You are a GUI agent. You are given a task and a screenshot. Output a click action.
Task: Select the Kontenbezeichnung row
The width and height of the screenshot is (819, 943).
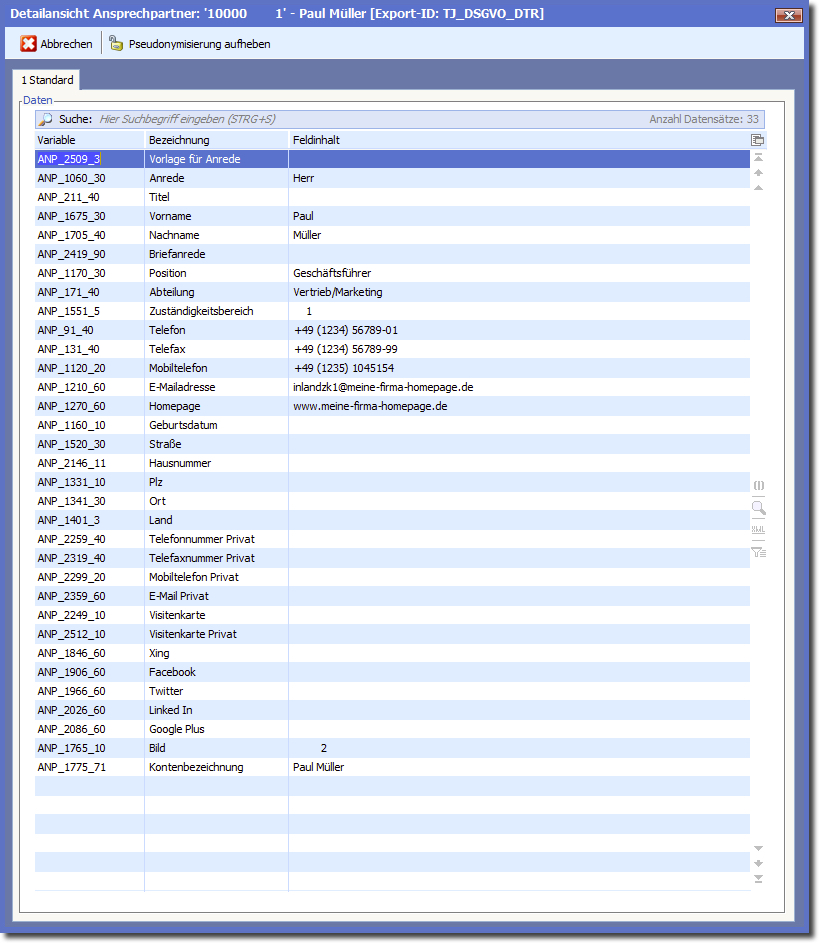click(x=392, y=767)
